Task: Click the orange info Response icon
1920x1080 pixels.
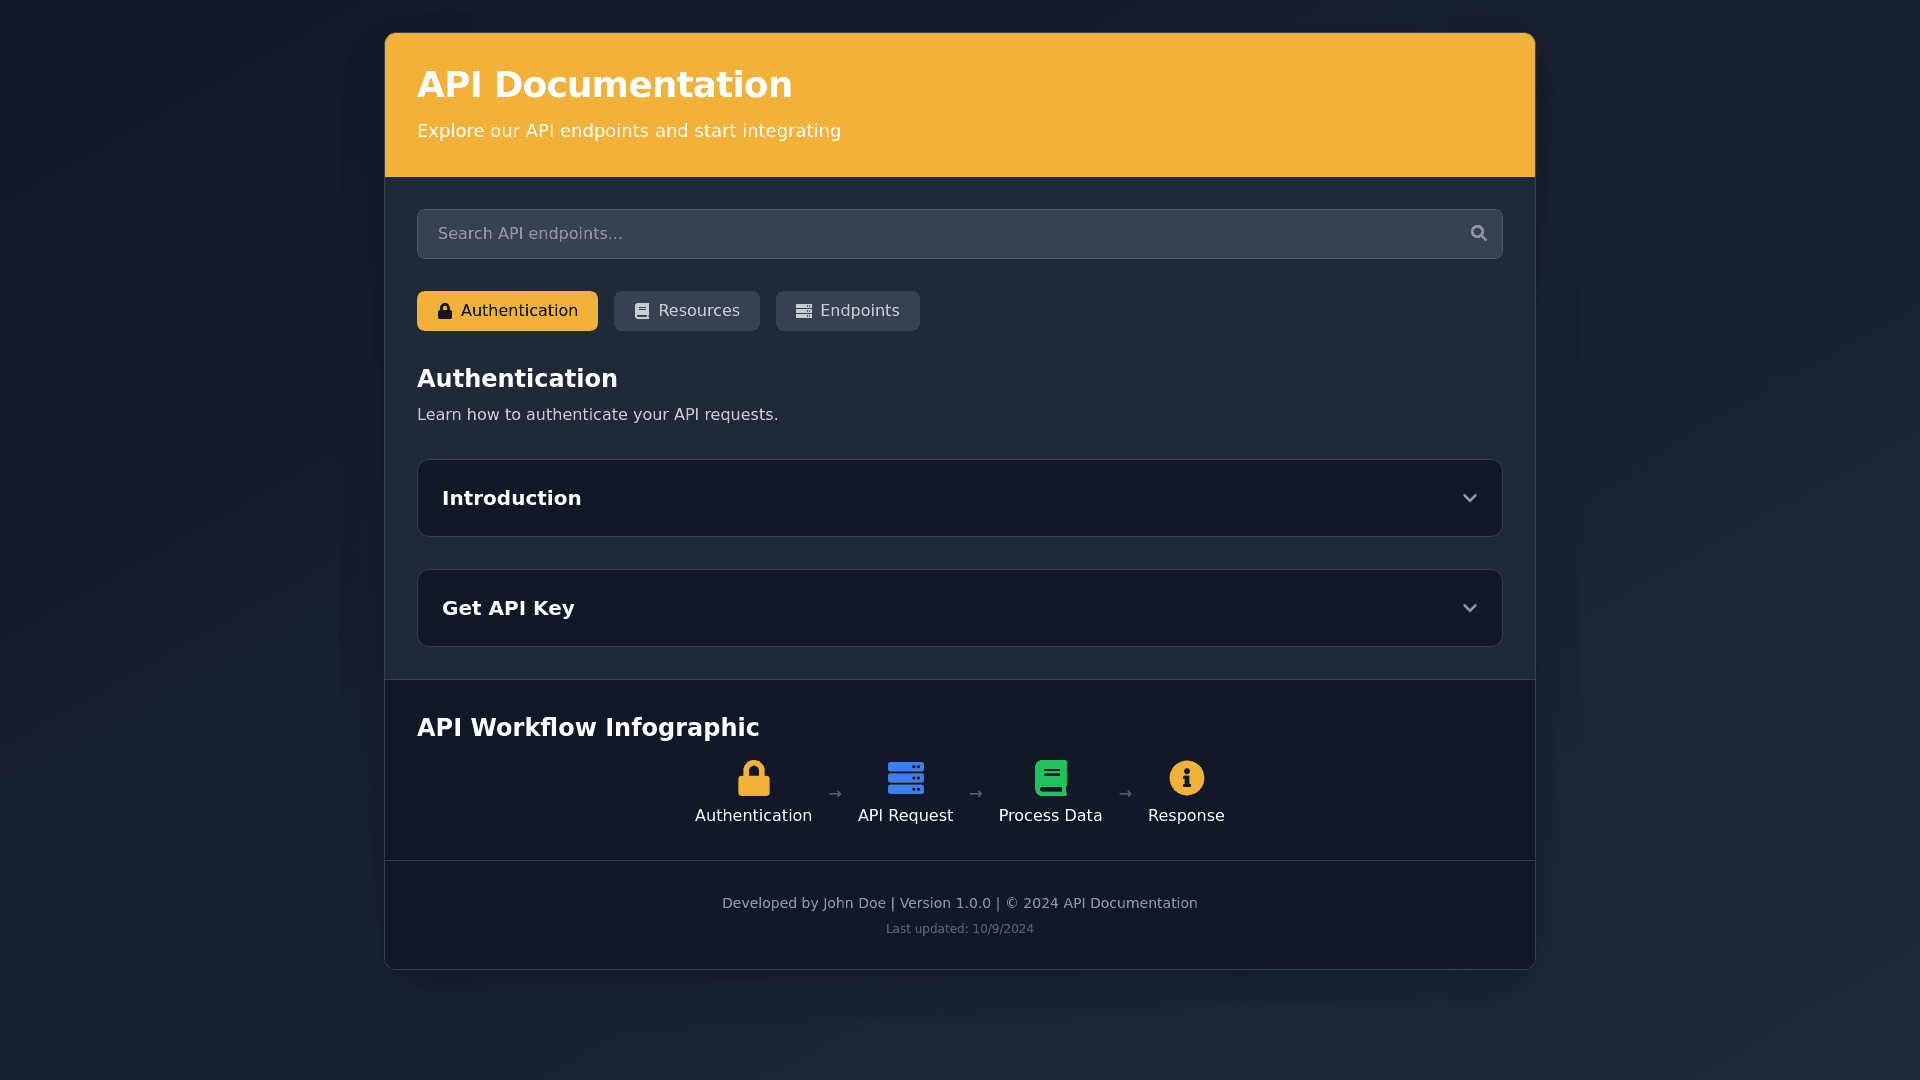Action: (x=1186, y=778)
